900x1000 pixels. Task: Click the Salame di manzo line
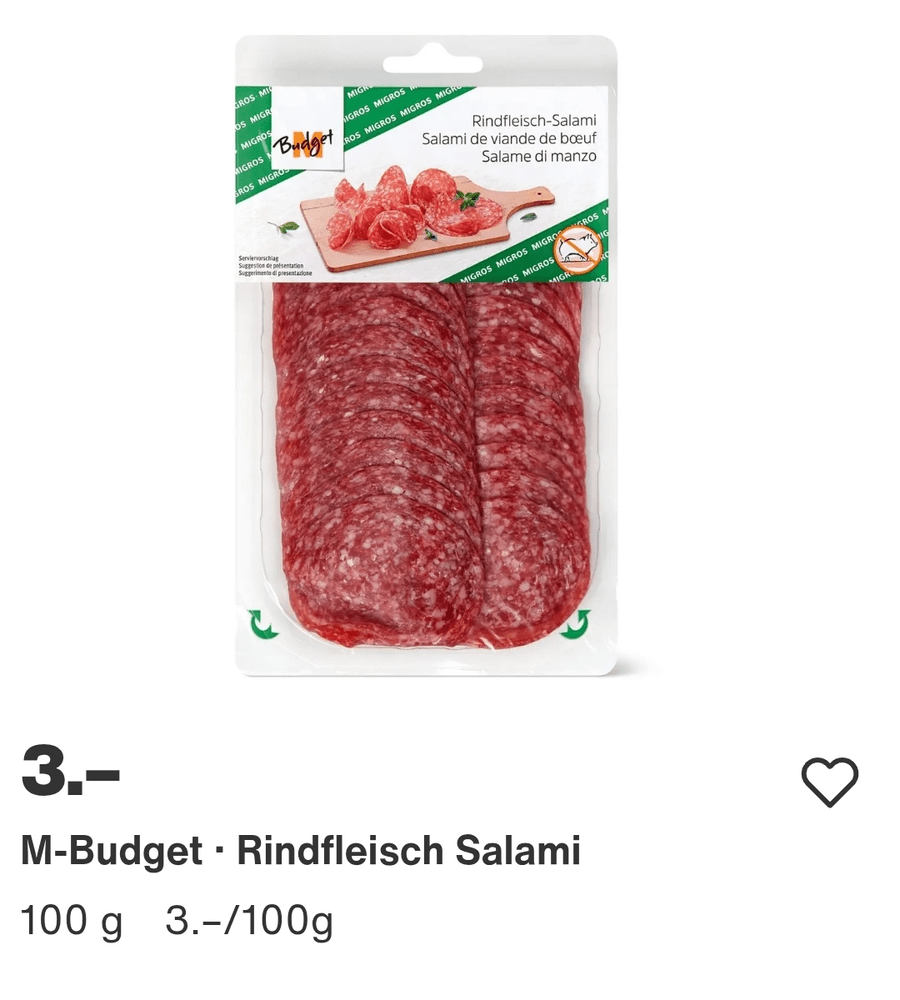[x=539, y=156]
